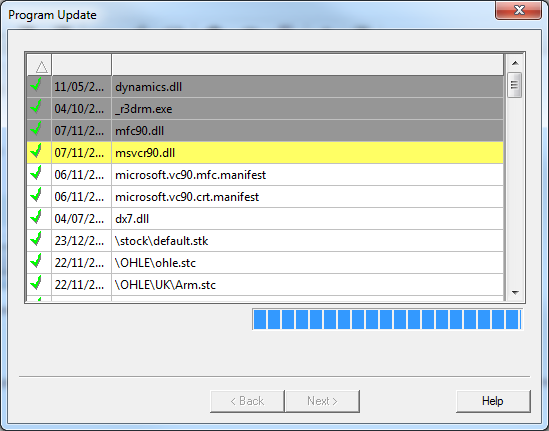Click the scrollbar down arrow
549x431 pixels.
click(x=515, y=292)
